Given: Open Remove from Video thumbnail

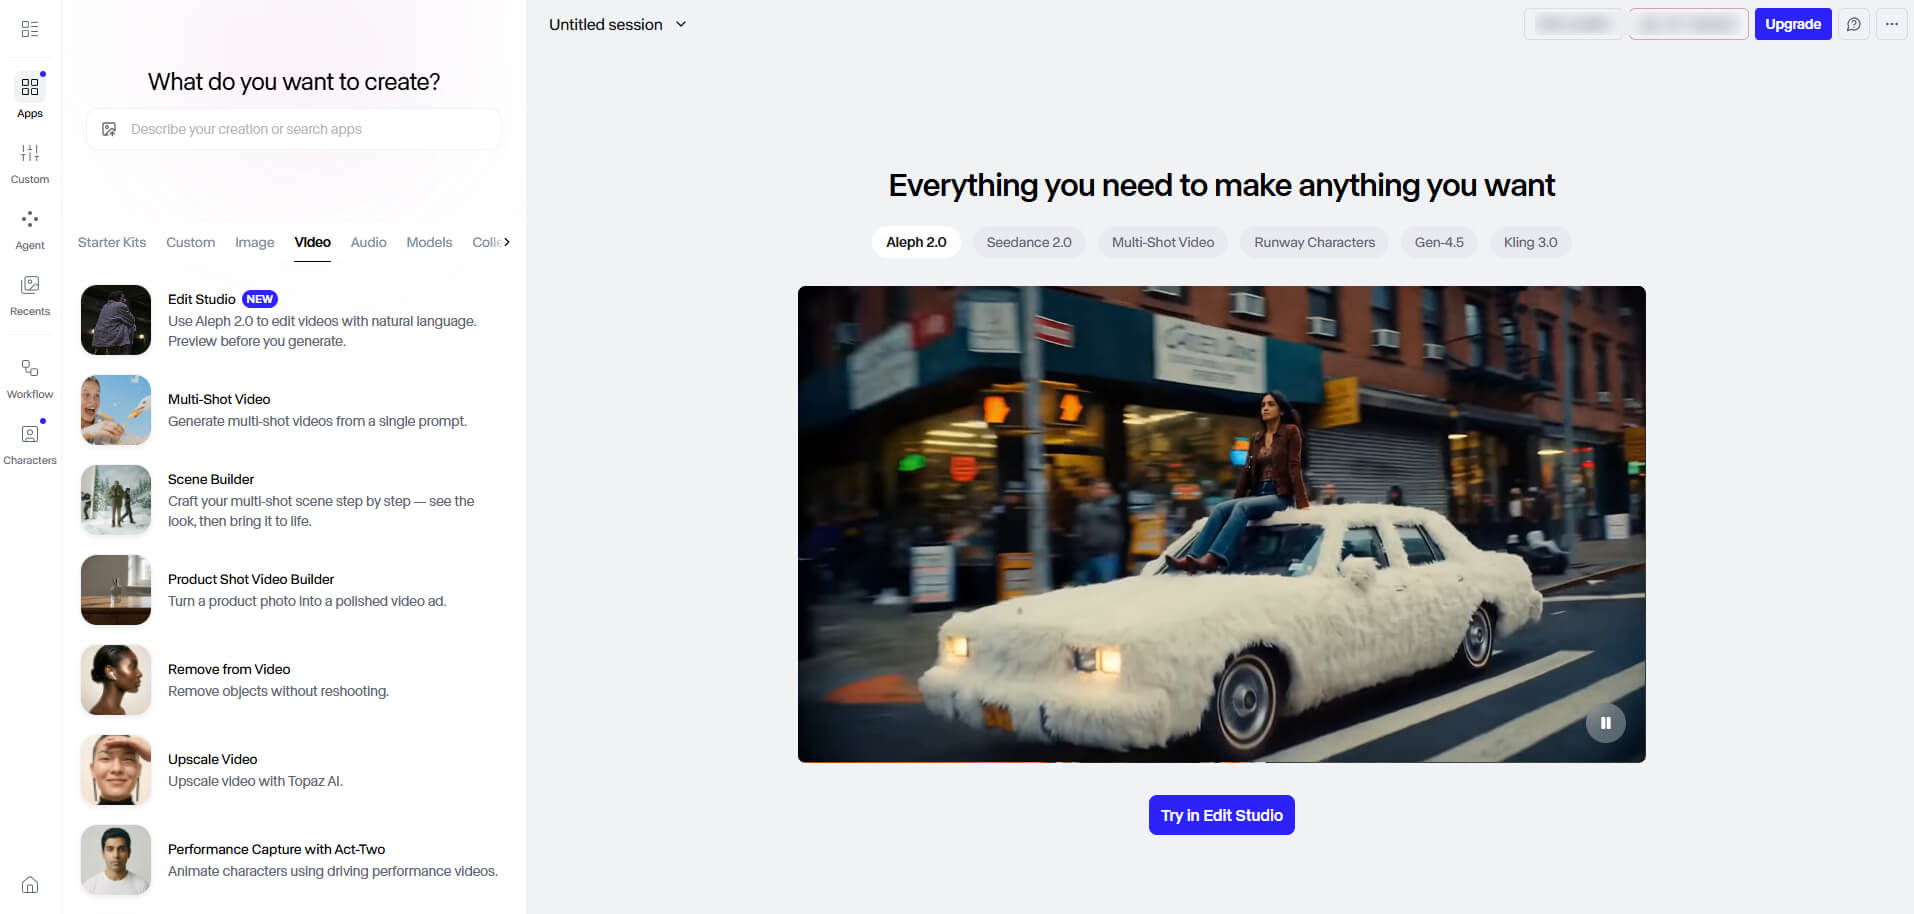Looking at the screenshot, I should click(116, 680).
